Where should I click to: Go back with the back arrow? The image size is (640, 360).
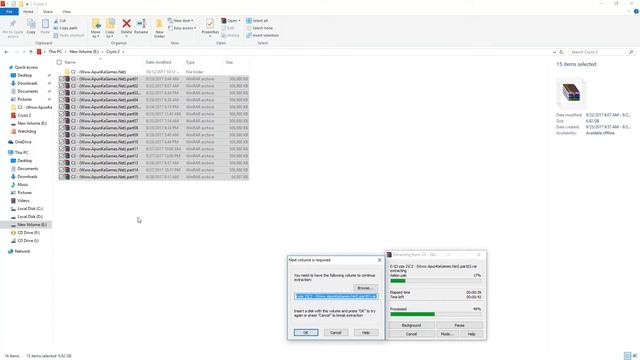(x=6, y=52)
